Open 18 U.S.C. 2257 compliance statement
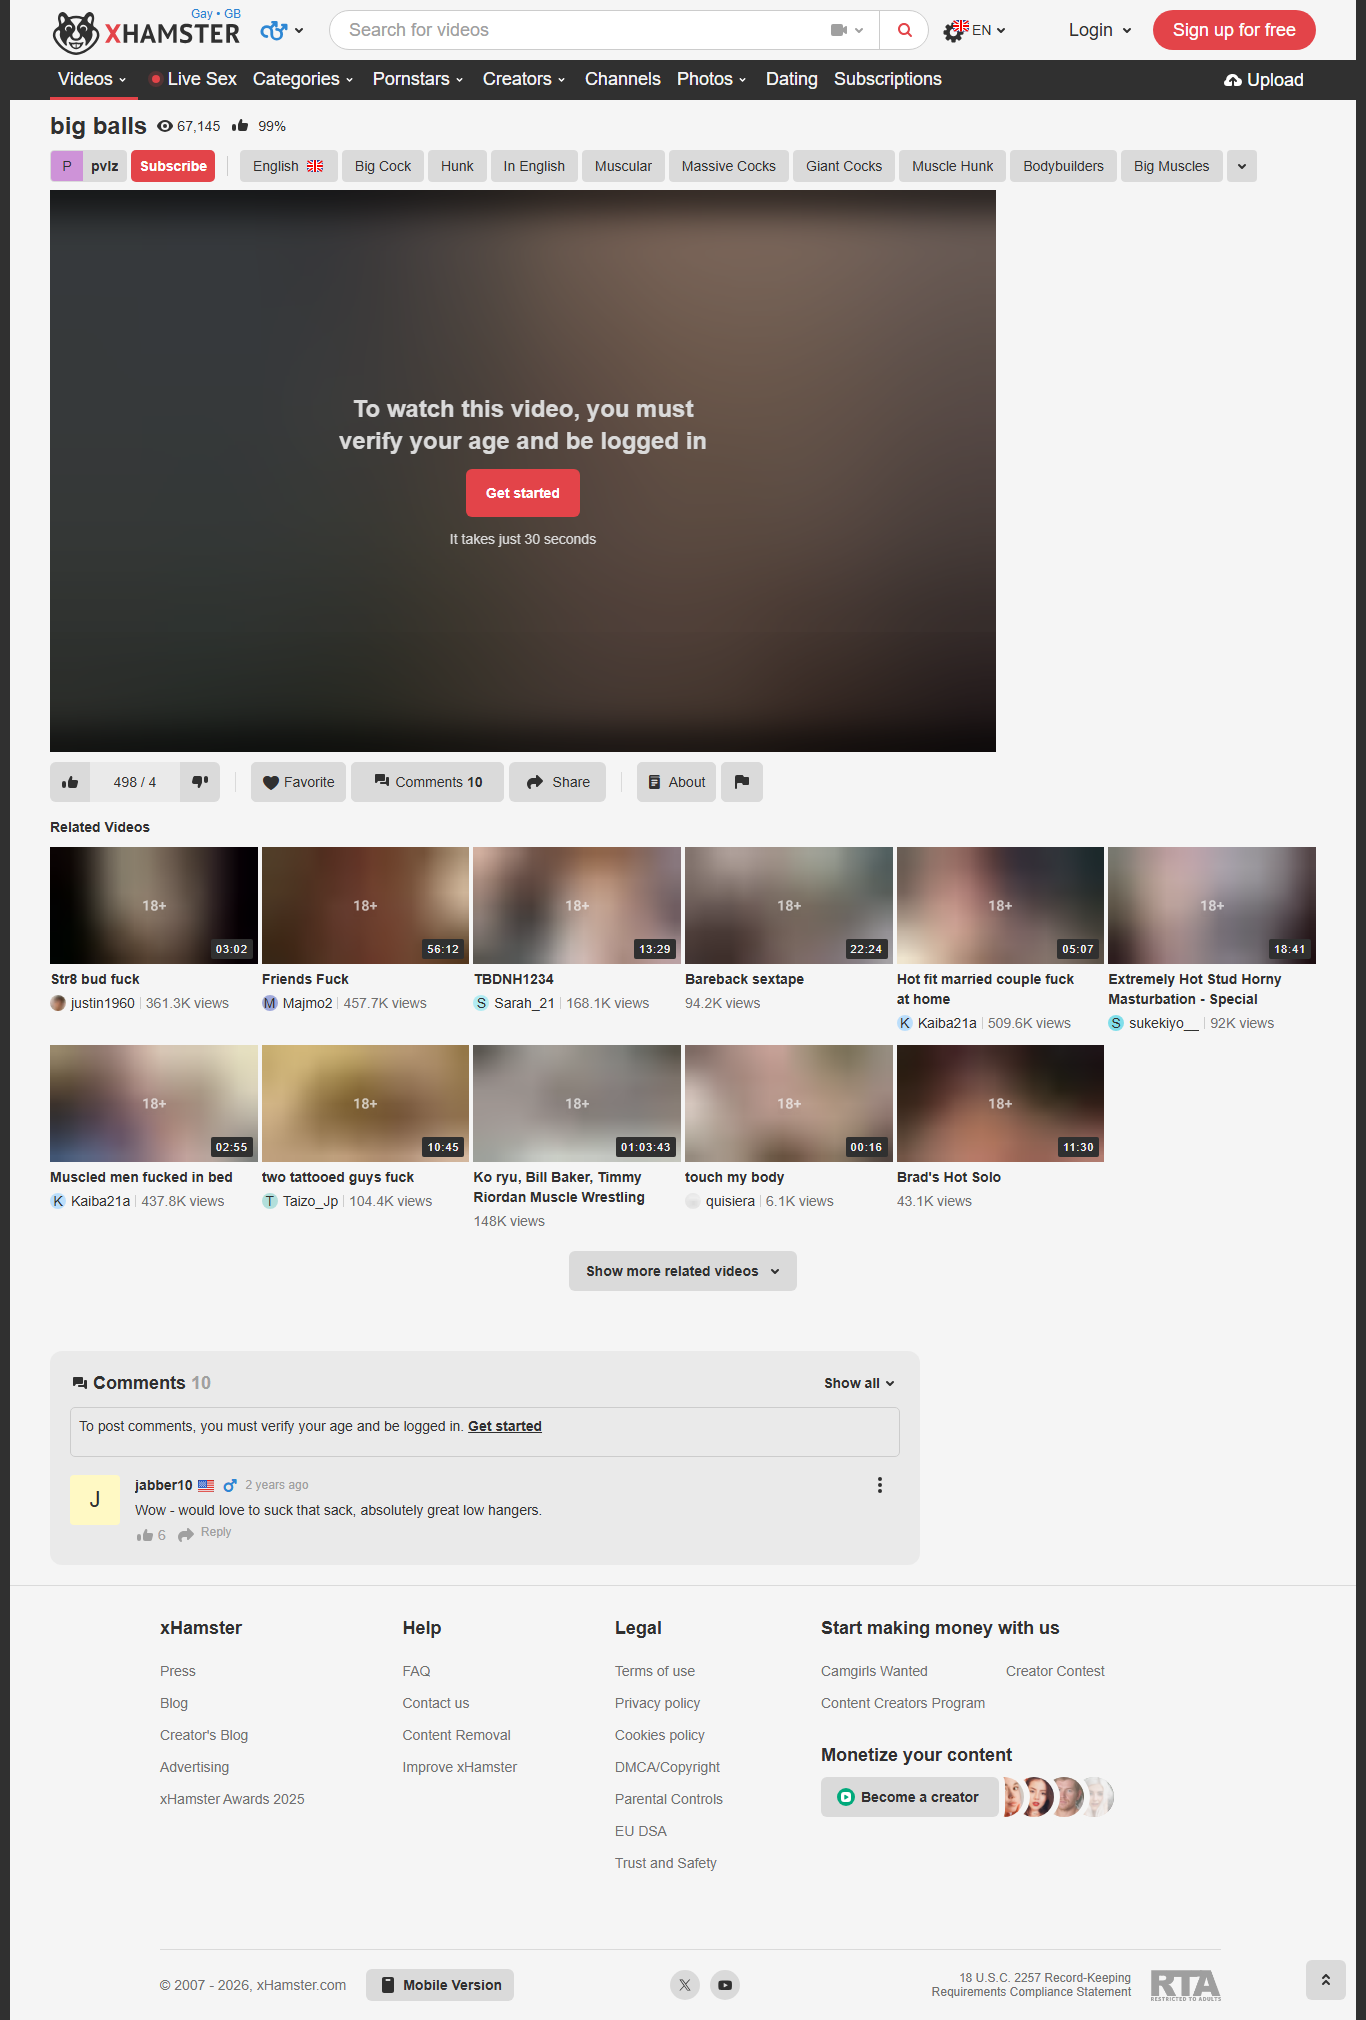The height and width of the screenshot is (2020, 1366). 1031,1985
